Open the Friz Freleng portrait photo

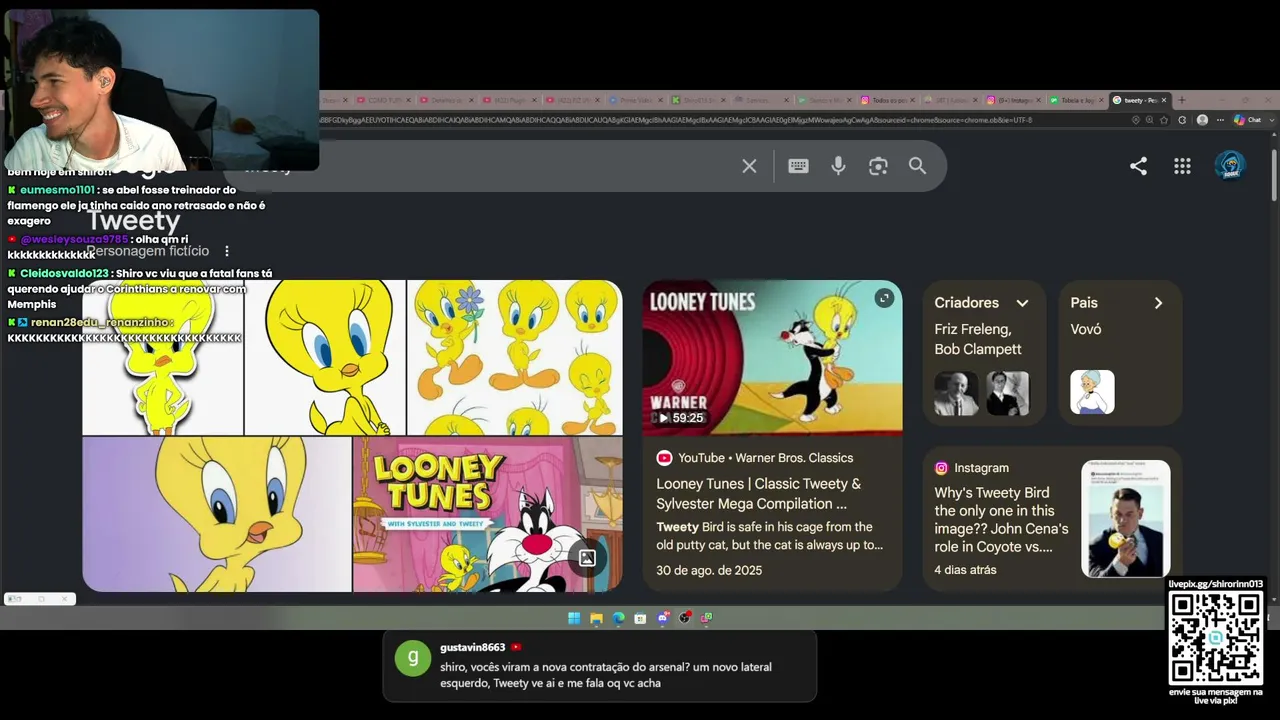tap(956, 393)
